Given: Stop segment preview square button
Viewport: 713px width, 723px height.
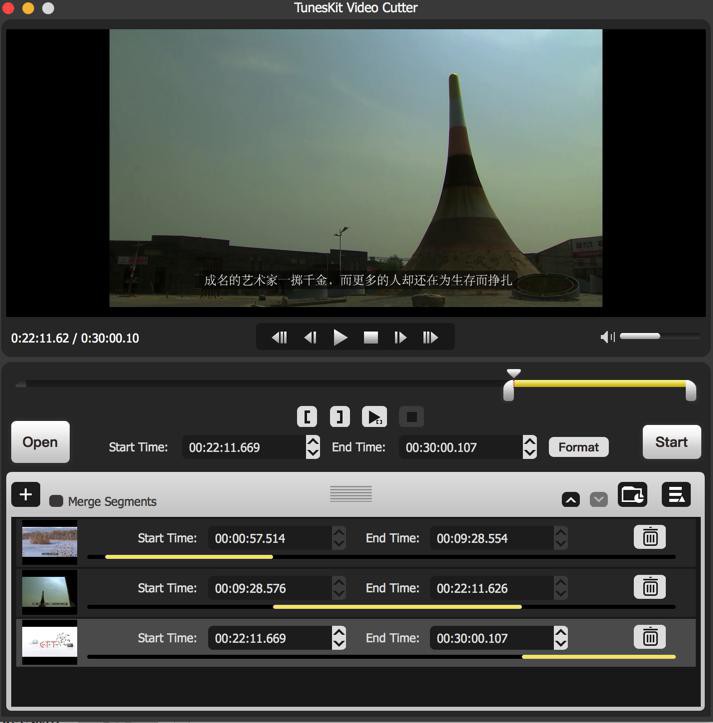Looking at the screenshot, I should click(411, 417).
